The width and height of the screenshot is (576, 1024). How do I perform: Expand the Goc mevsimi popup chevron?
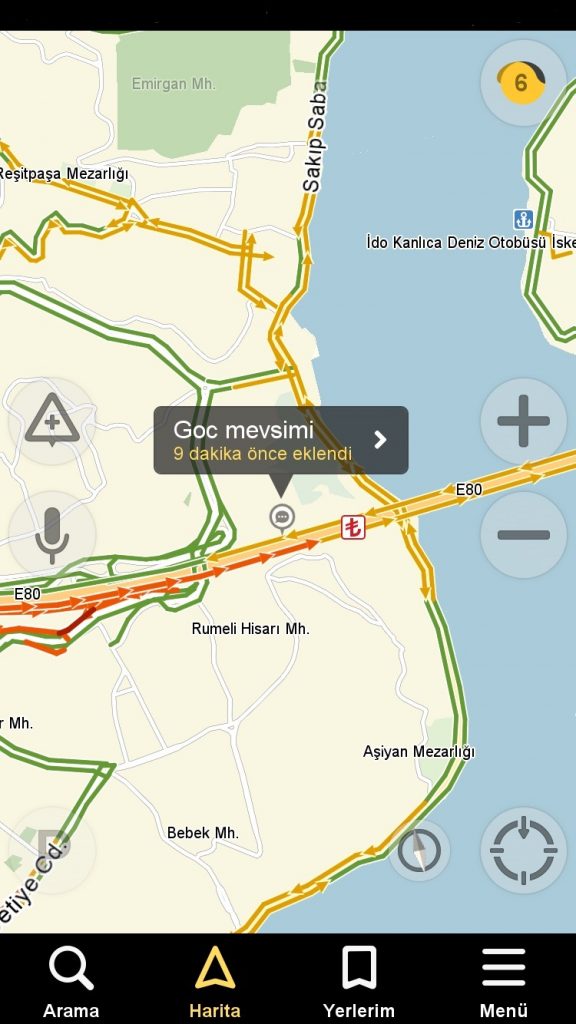coord(381,440)
